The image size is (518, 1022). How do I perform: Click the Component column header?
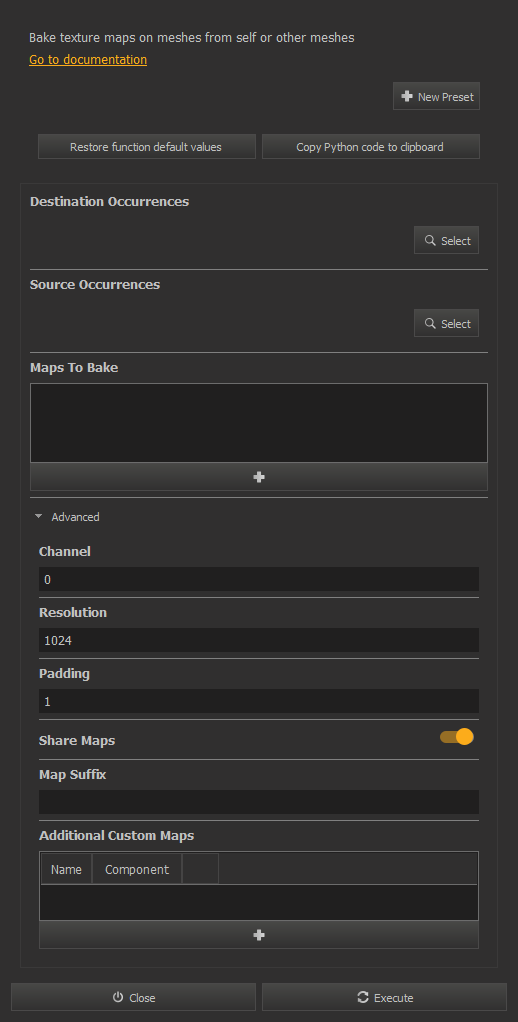tap(137, 869)
